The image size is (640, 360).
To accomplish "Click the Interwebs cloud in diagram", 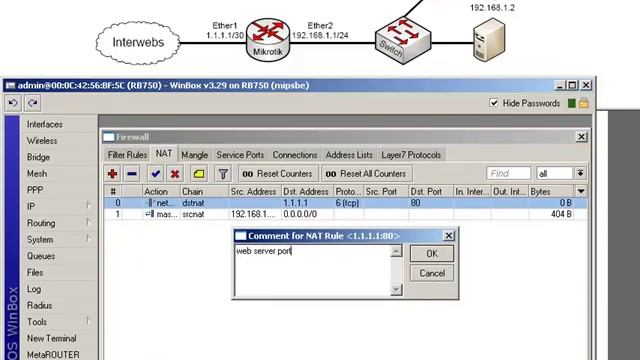I will (138, 42).
